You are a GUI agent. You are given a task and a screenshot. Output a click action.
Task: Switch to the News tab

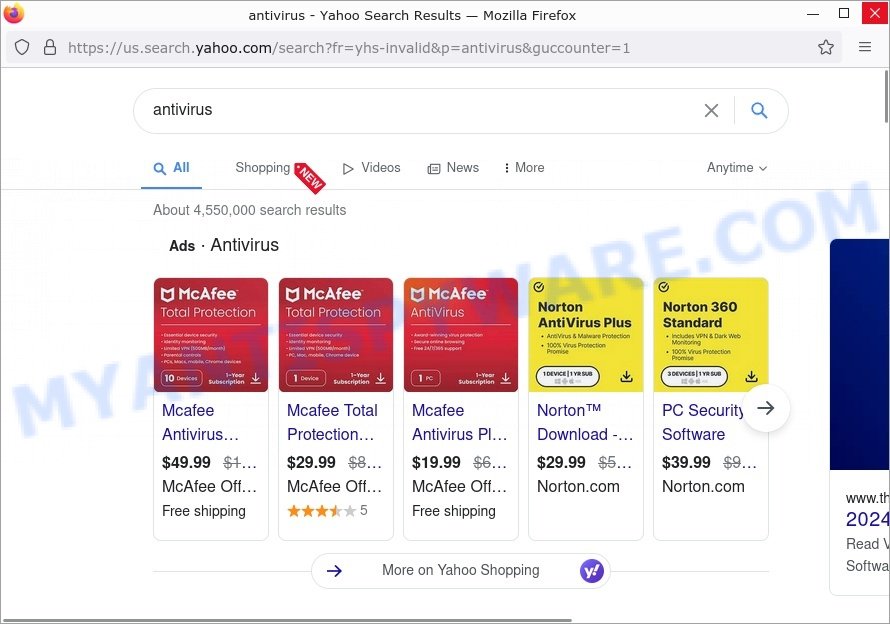tap(453, 167)
